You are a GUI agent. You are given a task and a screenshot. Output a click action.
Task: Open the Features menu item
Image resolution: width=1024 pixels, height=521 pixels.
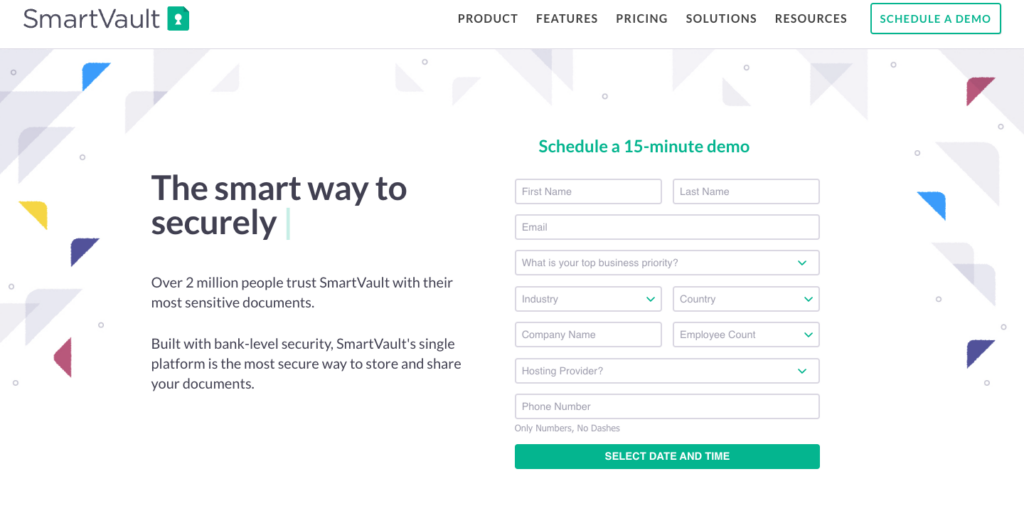tap(566, 19)
